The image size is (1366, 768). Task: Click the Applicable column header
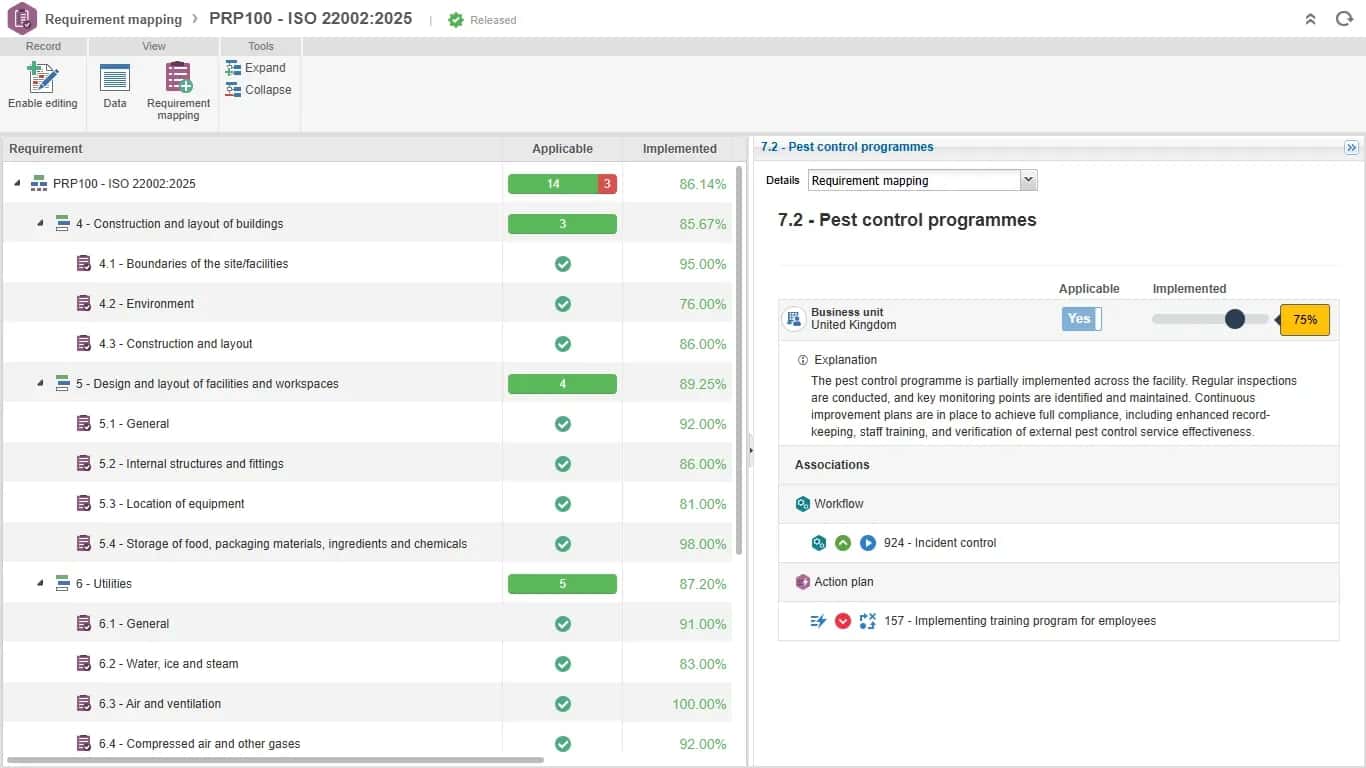562,149
